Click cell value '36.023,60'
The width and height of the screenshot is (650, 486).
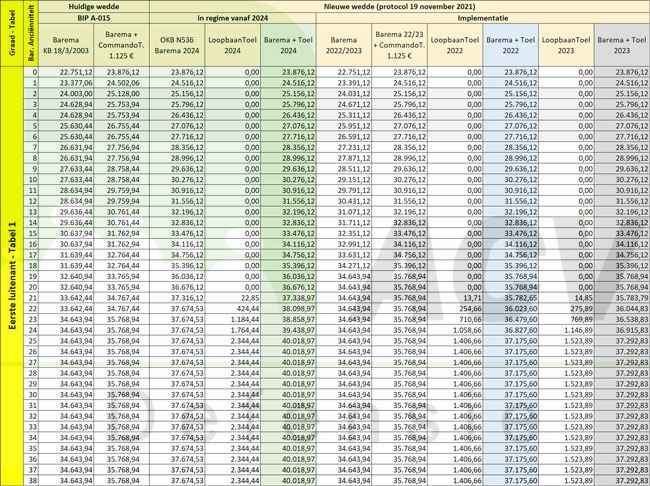(x=521, y=309)
